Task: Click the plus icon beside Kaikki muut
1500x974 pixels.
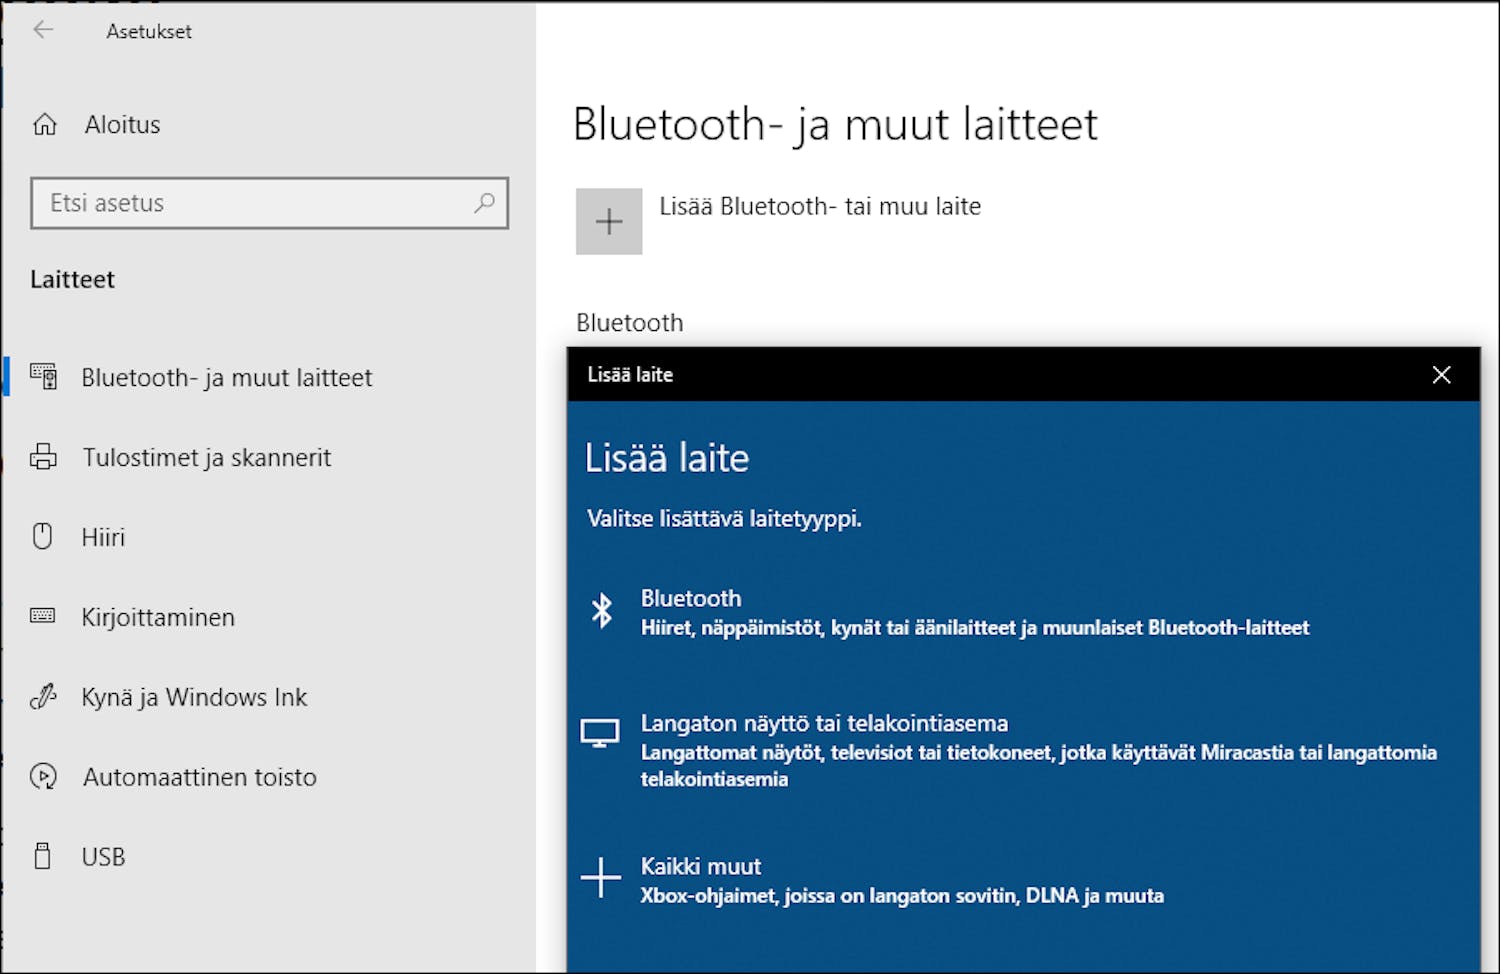Action: (x=601, y=878)
